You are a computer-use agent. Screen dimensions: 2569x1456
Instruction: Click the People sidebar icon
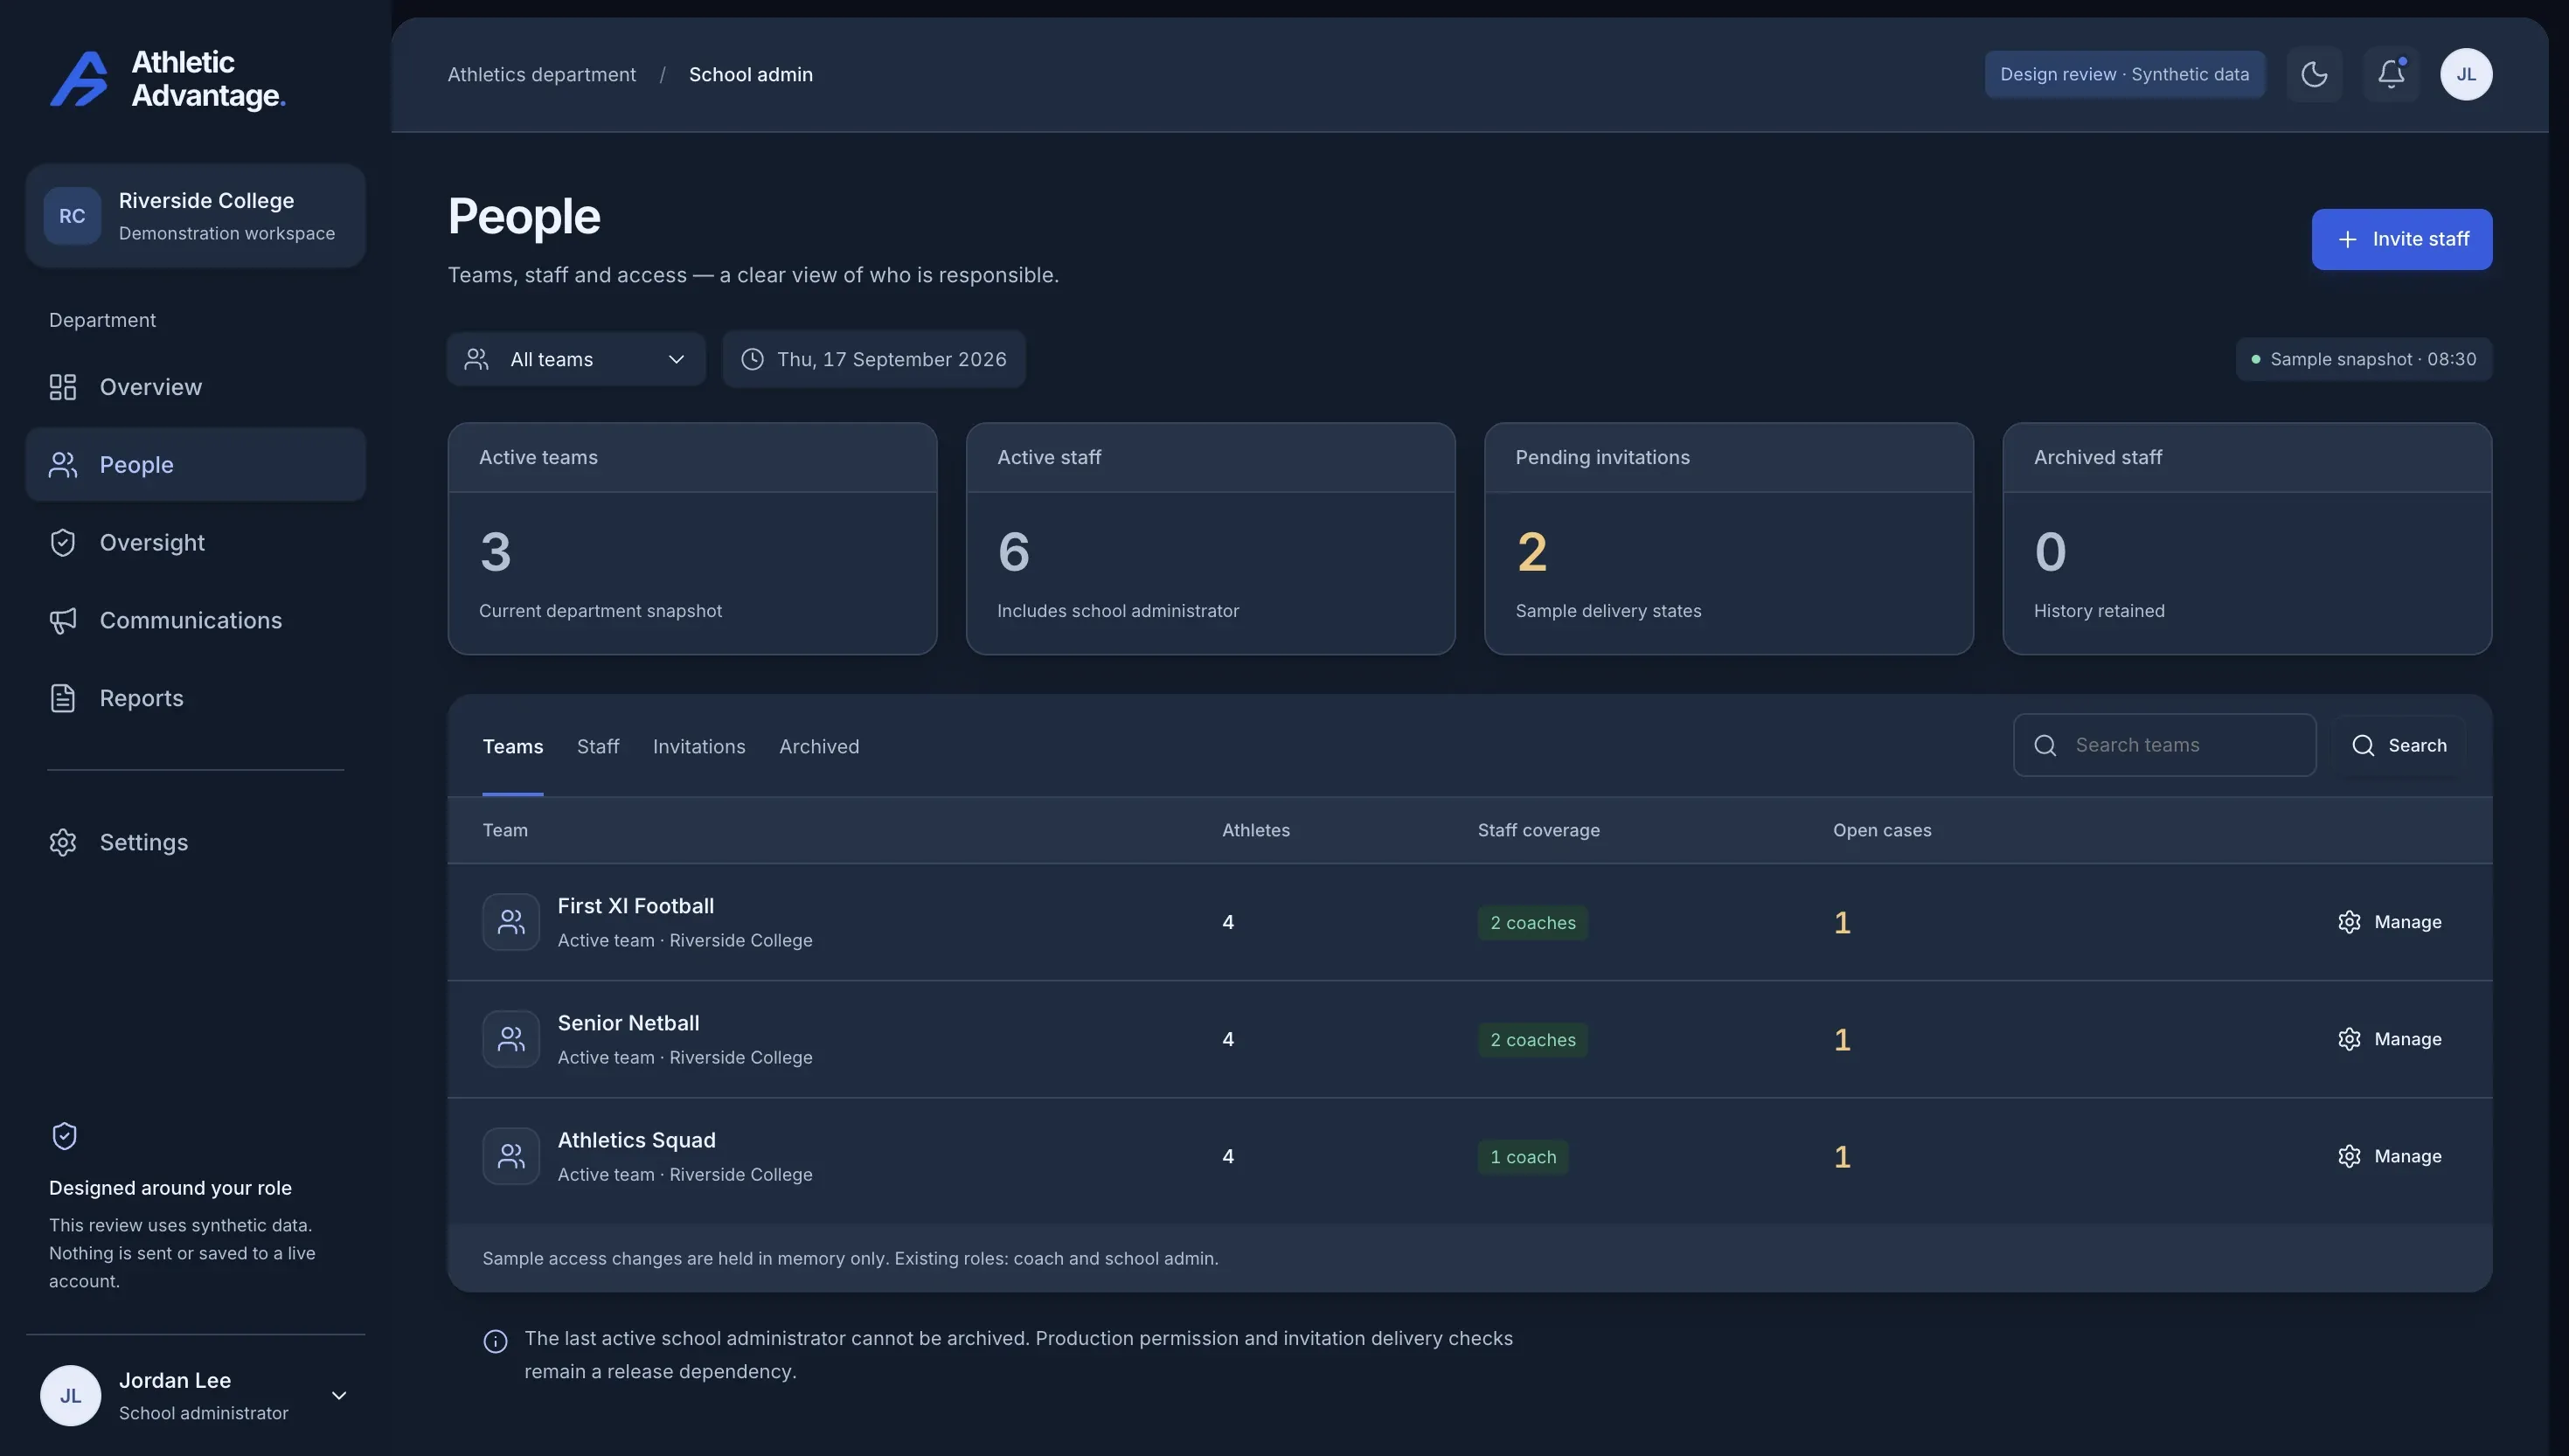pyautogui.click(x=63, y=465)
